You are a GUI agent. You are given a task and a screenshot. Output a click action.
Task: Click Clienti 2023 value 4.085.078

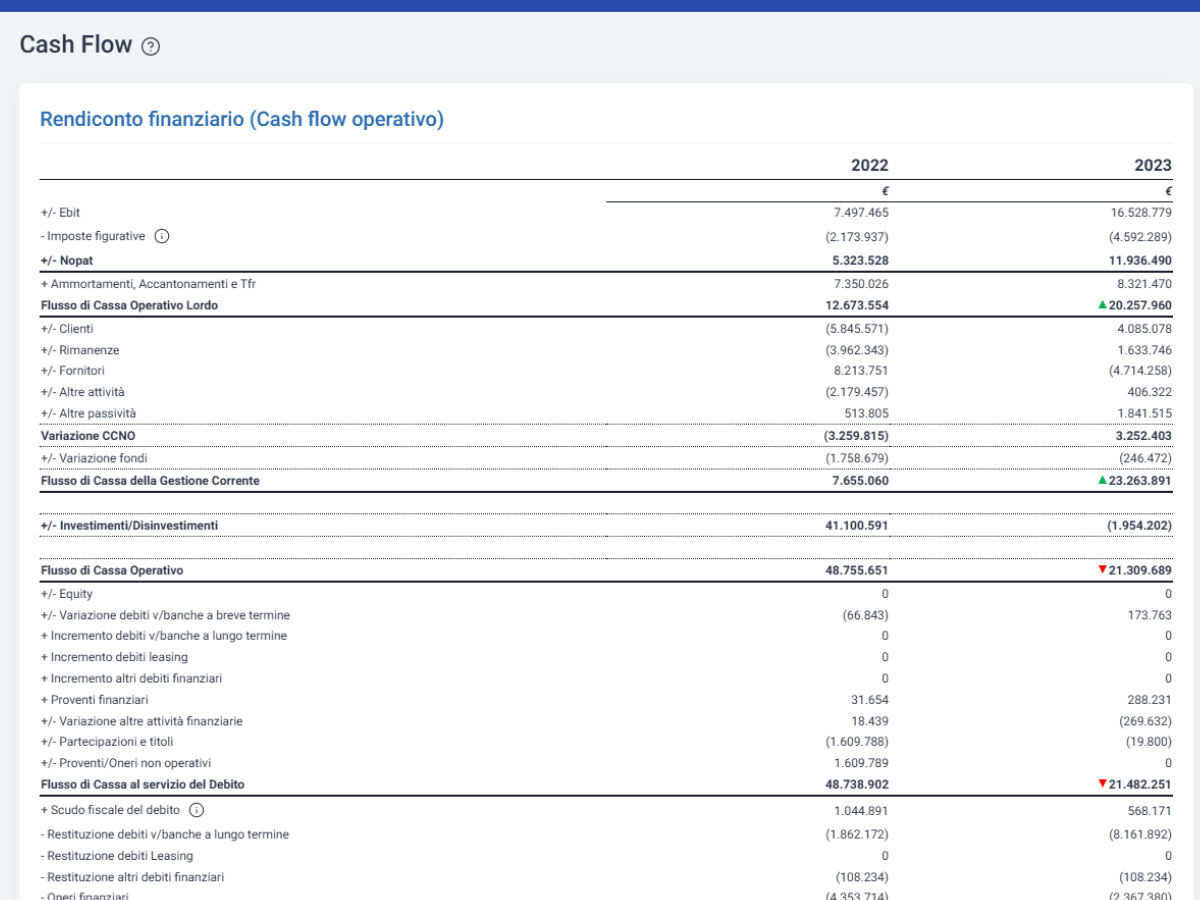tap(1143, 329)
